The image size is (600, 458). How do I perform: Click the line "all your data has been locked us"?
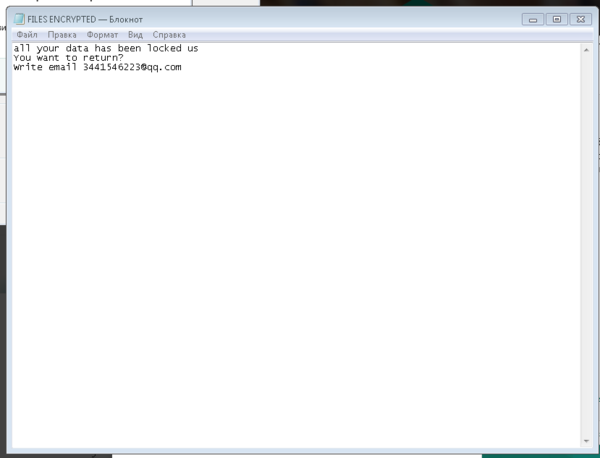(106, 48)
